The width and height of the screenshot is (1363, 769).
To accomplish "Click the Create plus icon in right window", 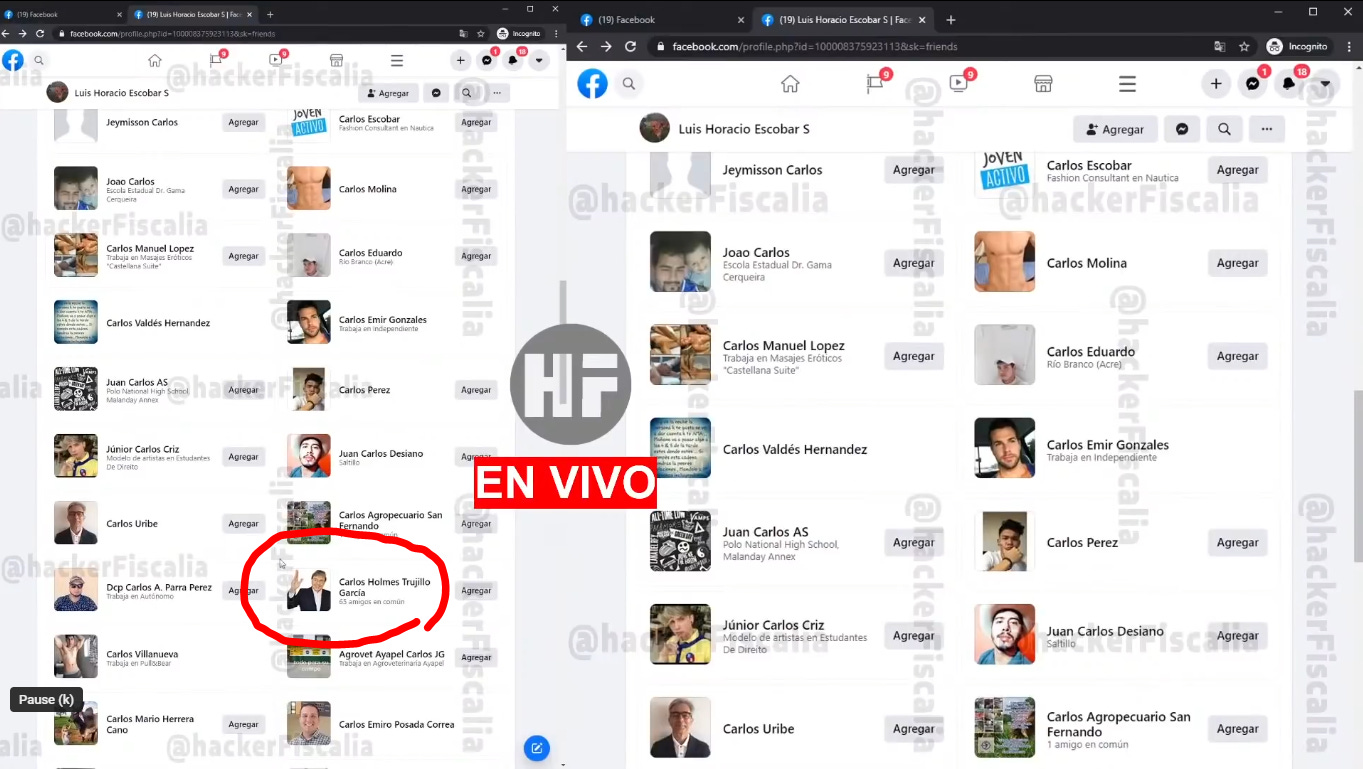I will 1216,84.
